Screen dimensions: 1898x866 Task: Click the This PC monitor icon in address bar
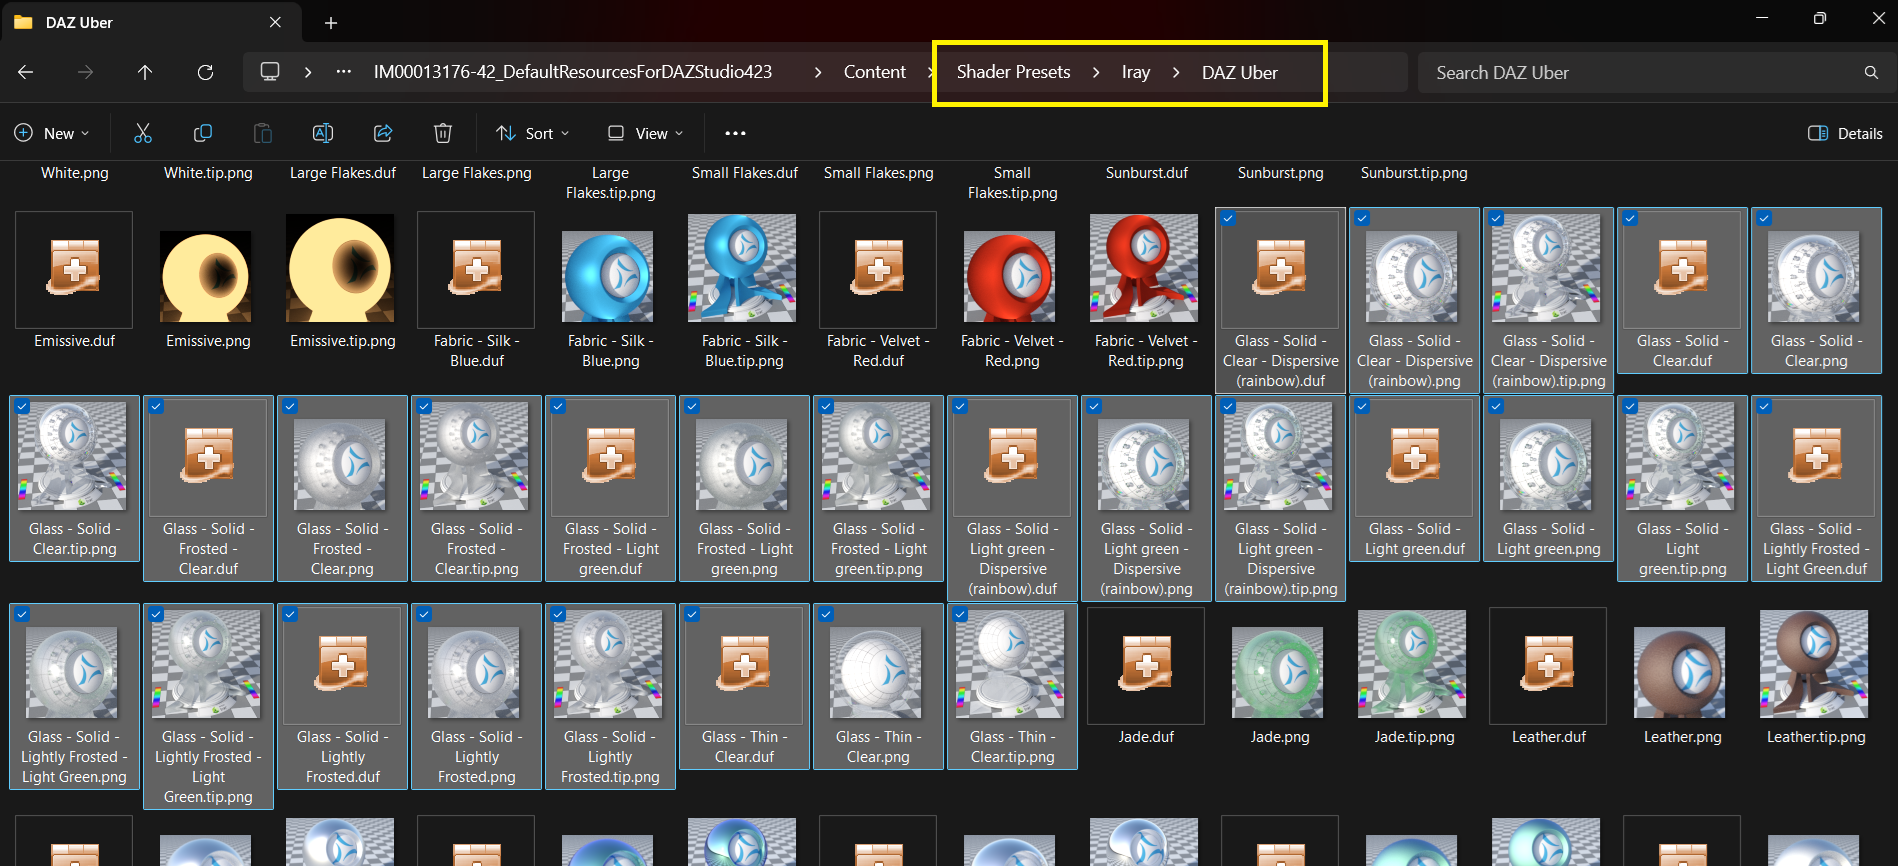pos(270,72)
